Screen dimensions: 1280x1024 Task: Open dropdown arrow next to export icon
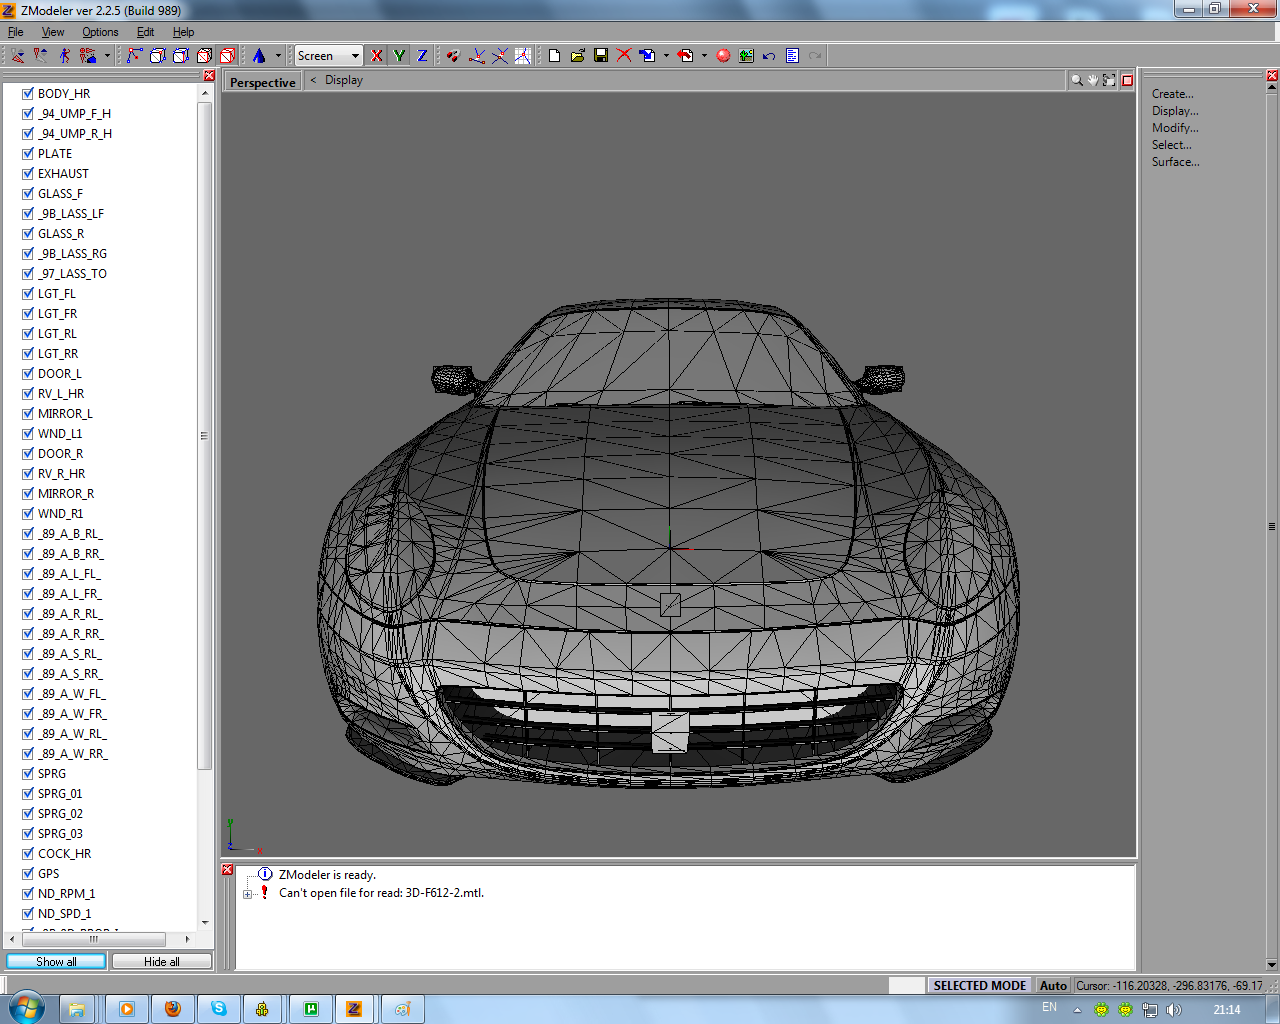coord(704,56)
